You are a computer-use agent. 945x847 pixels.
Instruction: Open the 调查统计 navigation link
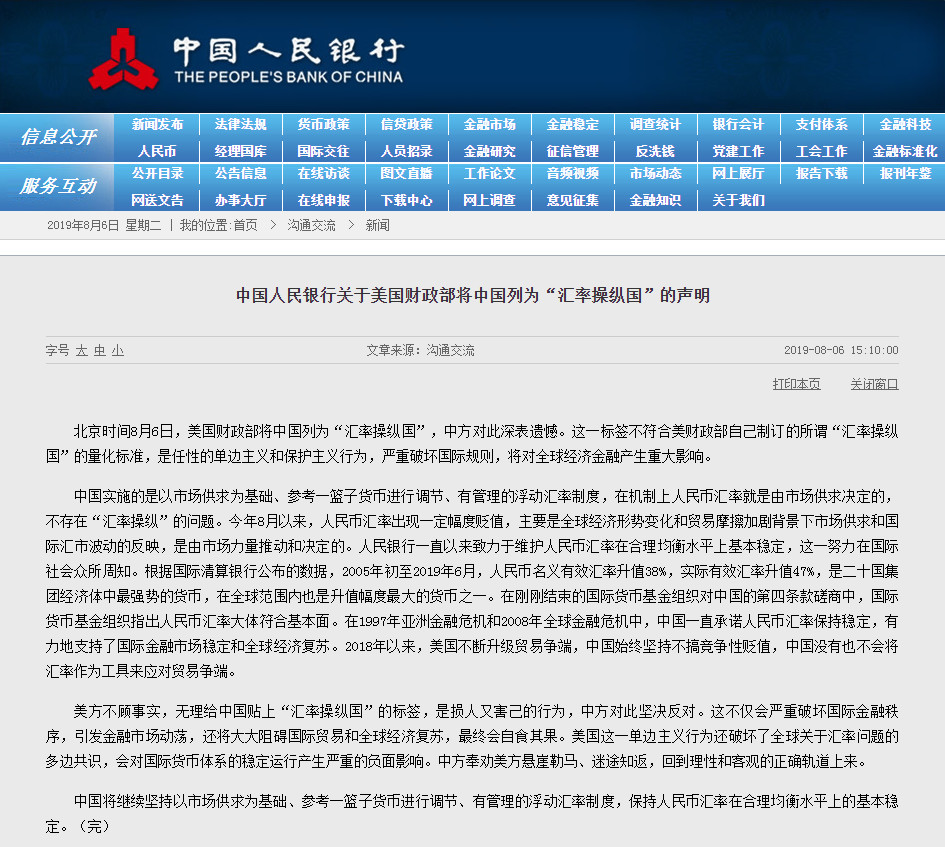655,125
